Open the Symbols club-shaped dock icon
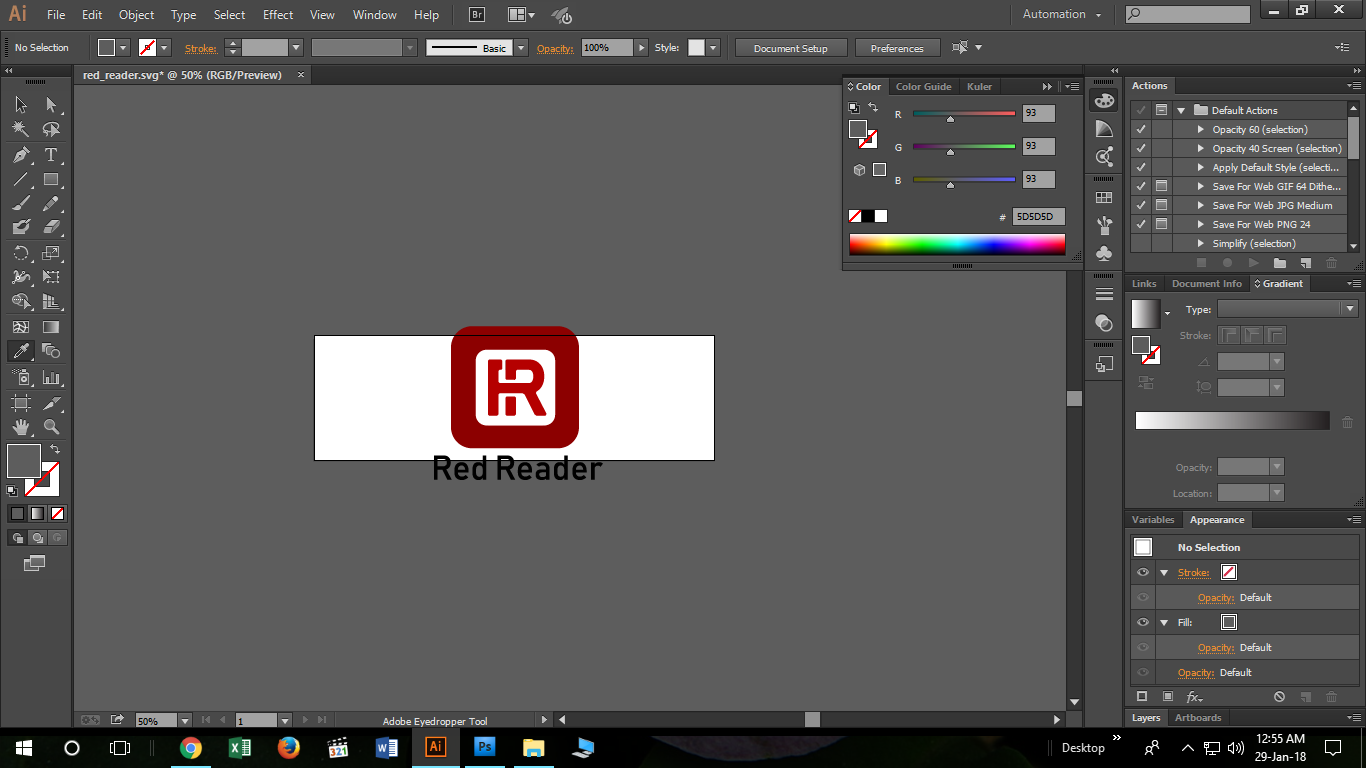 (1104, 253)
